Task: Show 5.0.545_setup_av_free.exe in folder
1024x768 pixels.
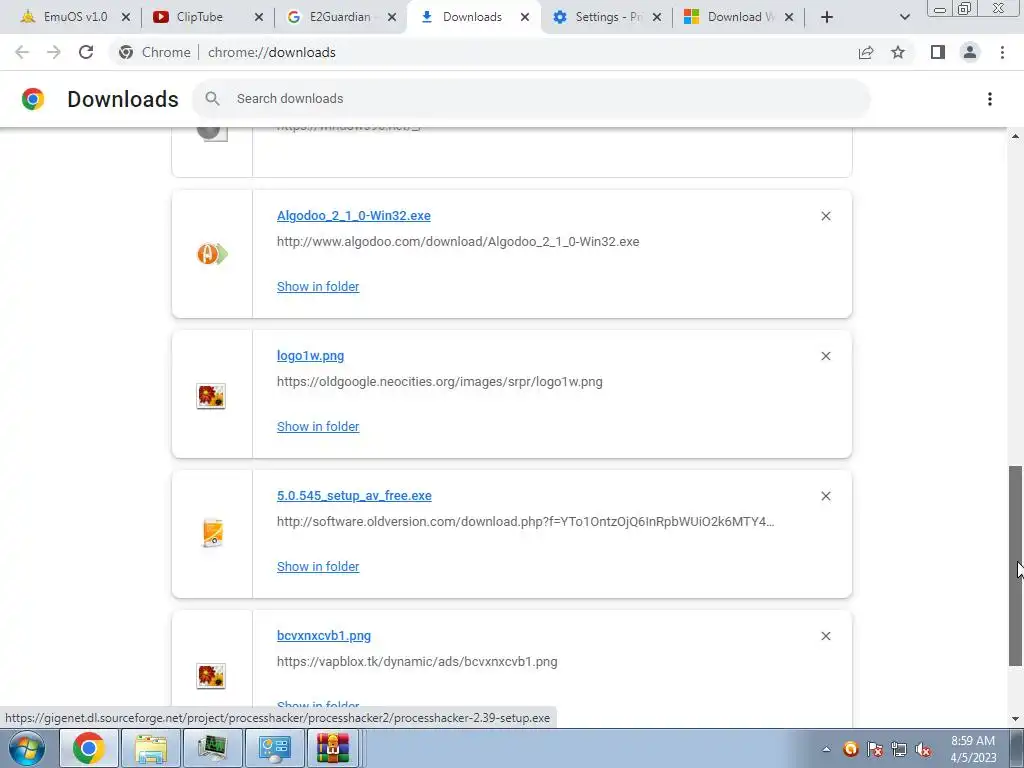Action: [318, 567]
